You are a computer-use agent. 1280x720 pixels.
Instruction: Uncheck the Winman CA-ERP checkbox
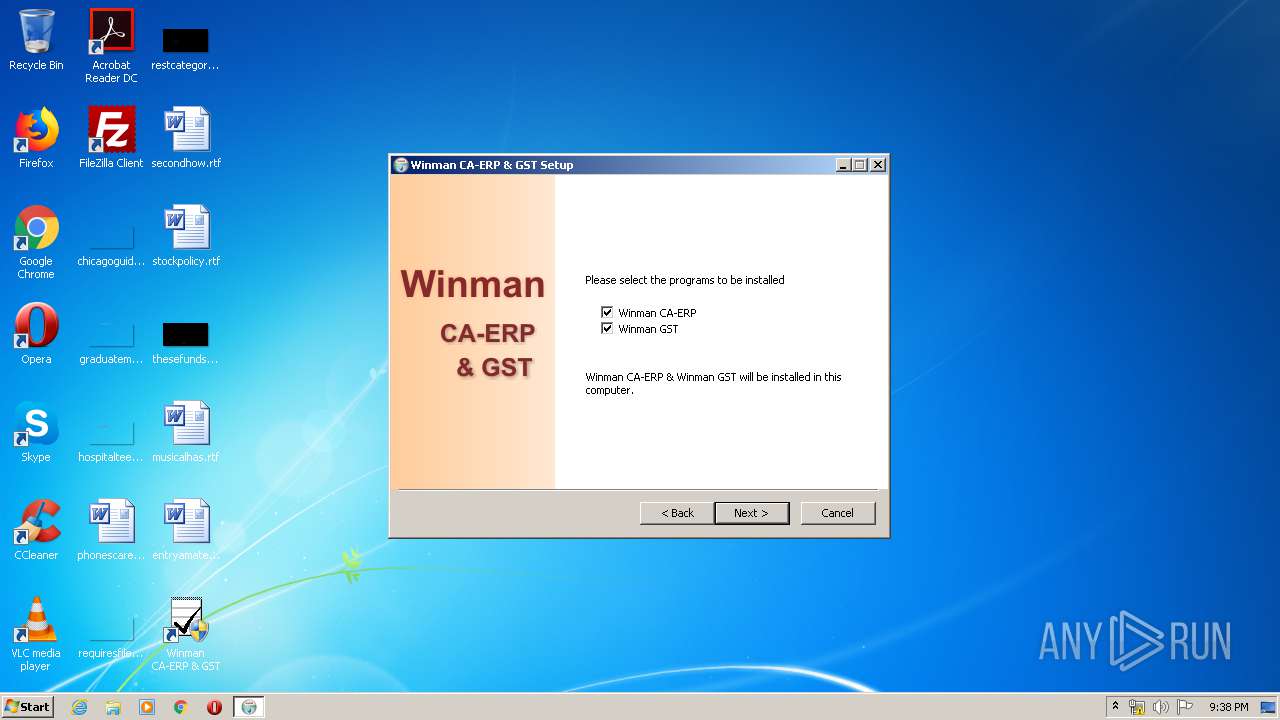(607, 313)
